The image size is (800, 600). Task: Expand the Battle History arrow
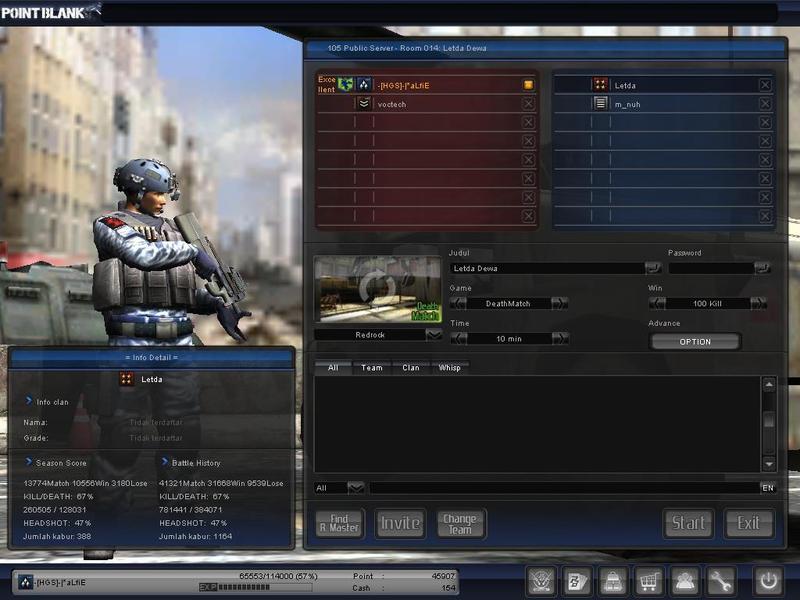coord(165,462)
